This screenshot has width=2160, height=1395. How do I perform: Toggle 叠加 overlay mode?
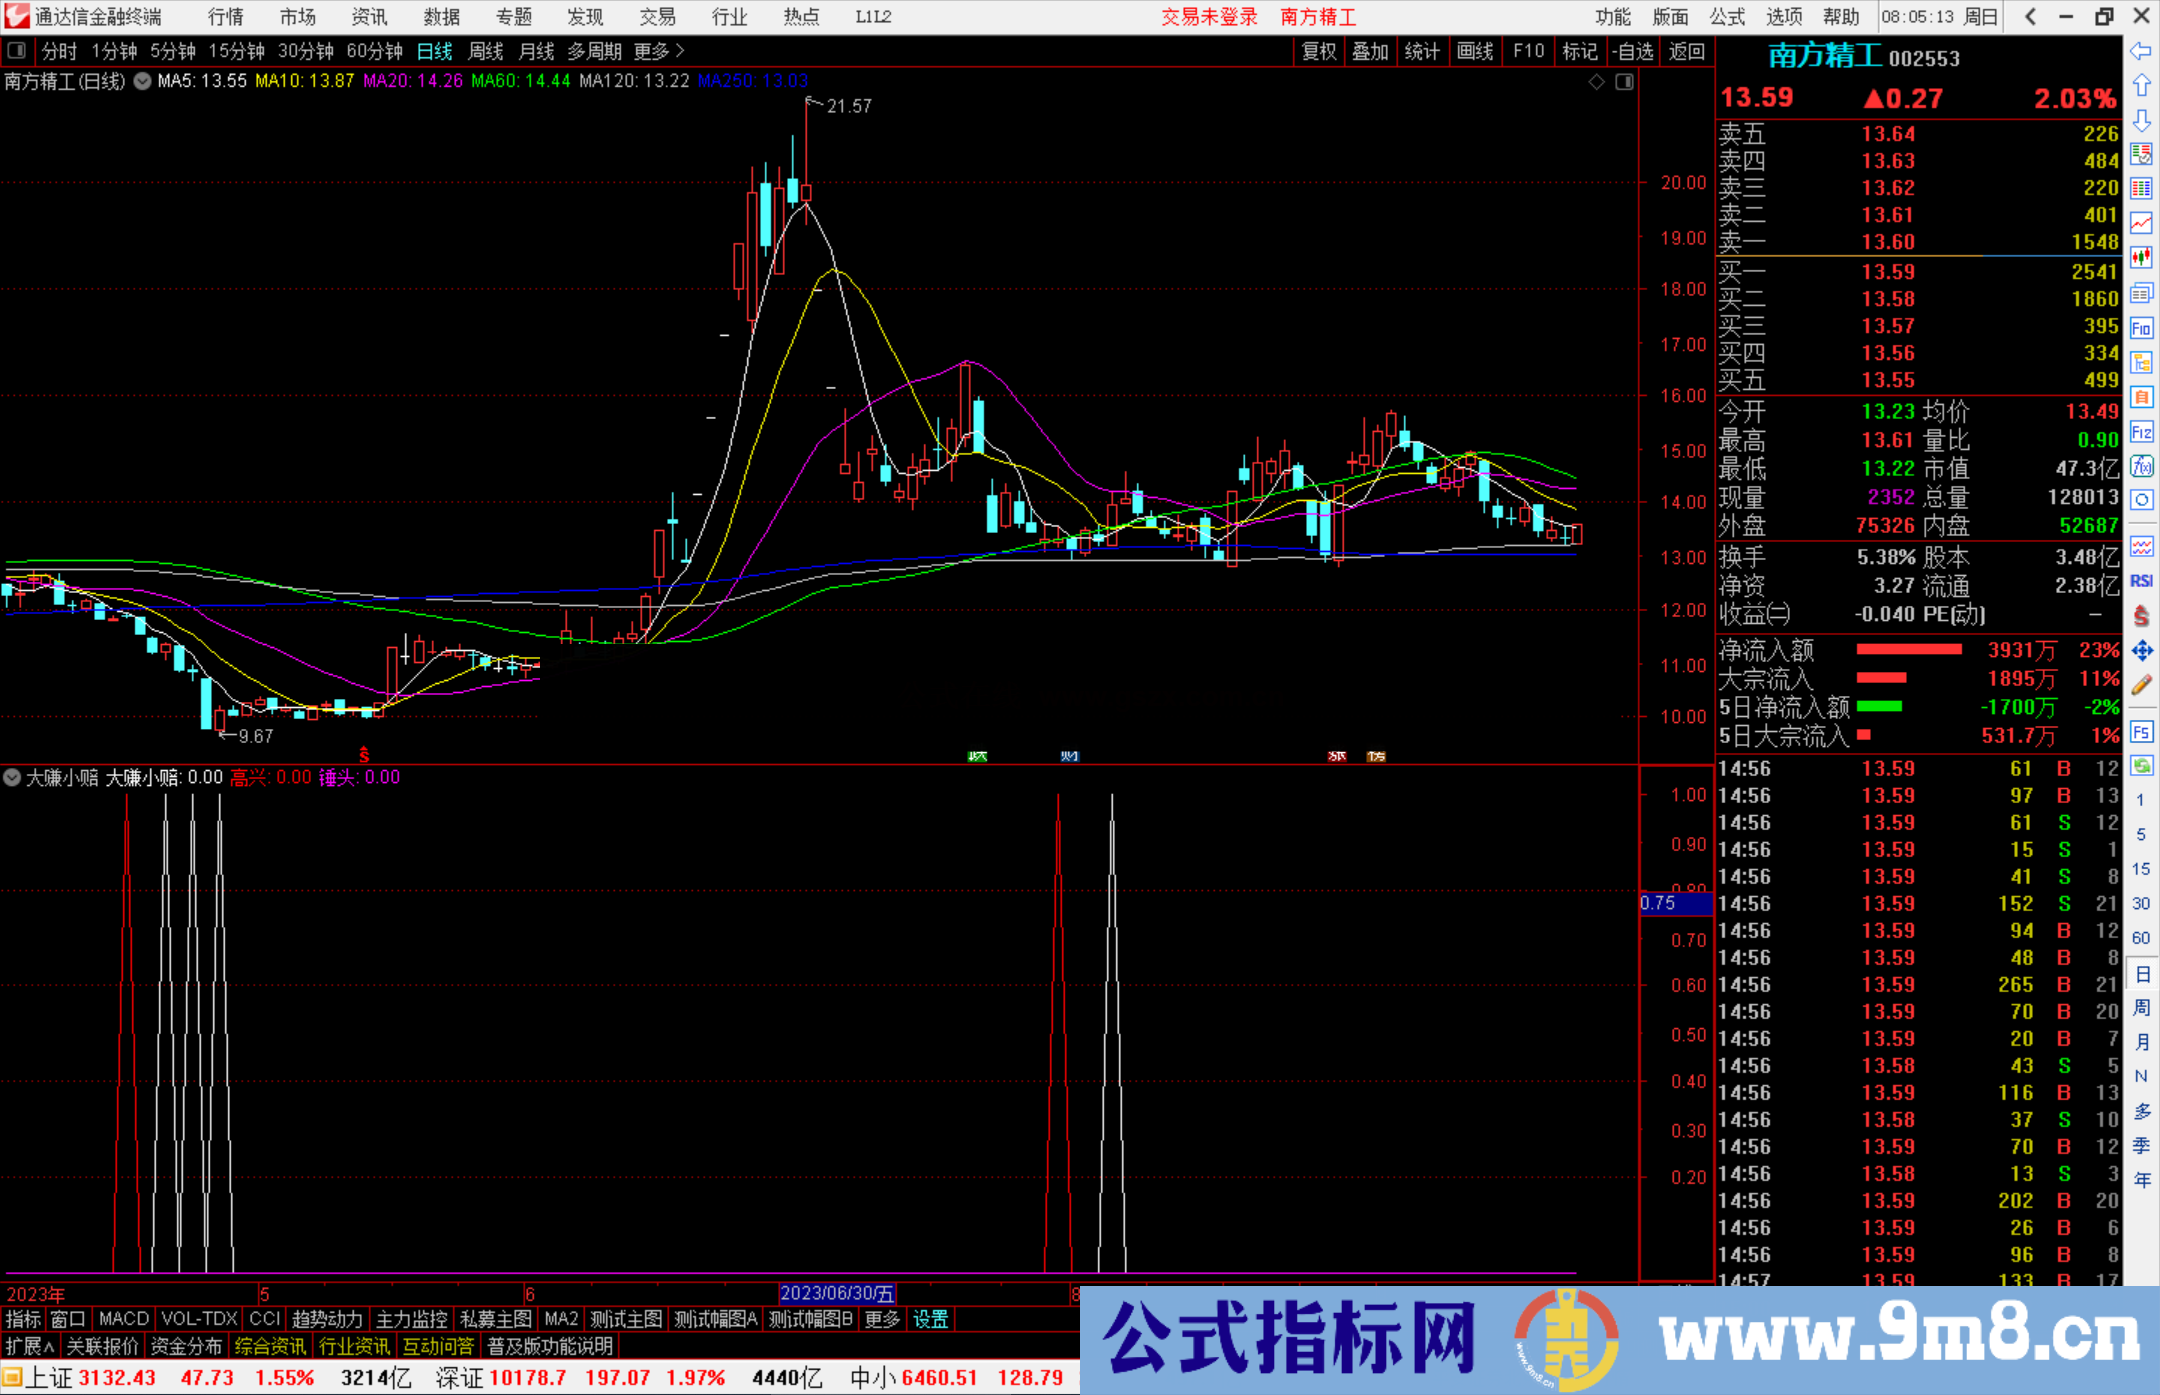click(1370, 51)
